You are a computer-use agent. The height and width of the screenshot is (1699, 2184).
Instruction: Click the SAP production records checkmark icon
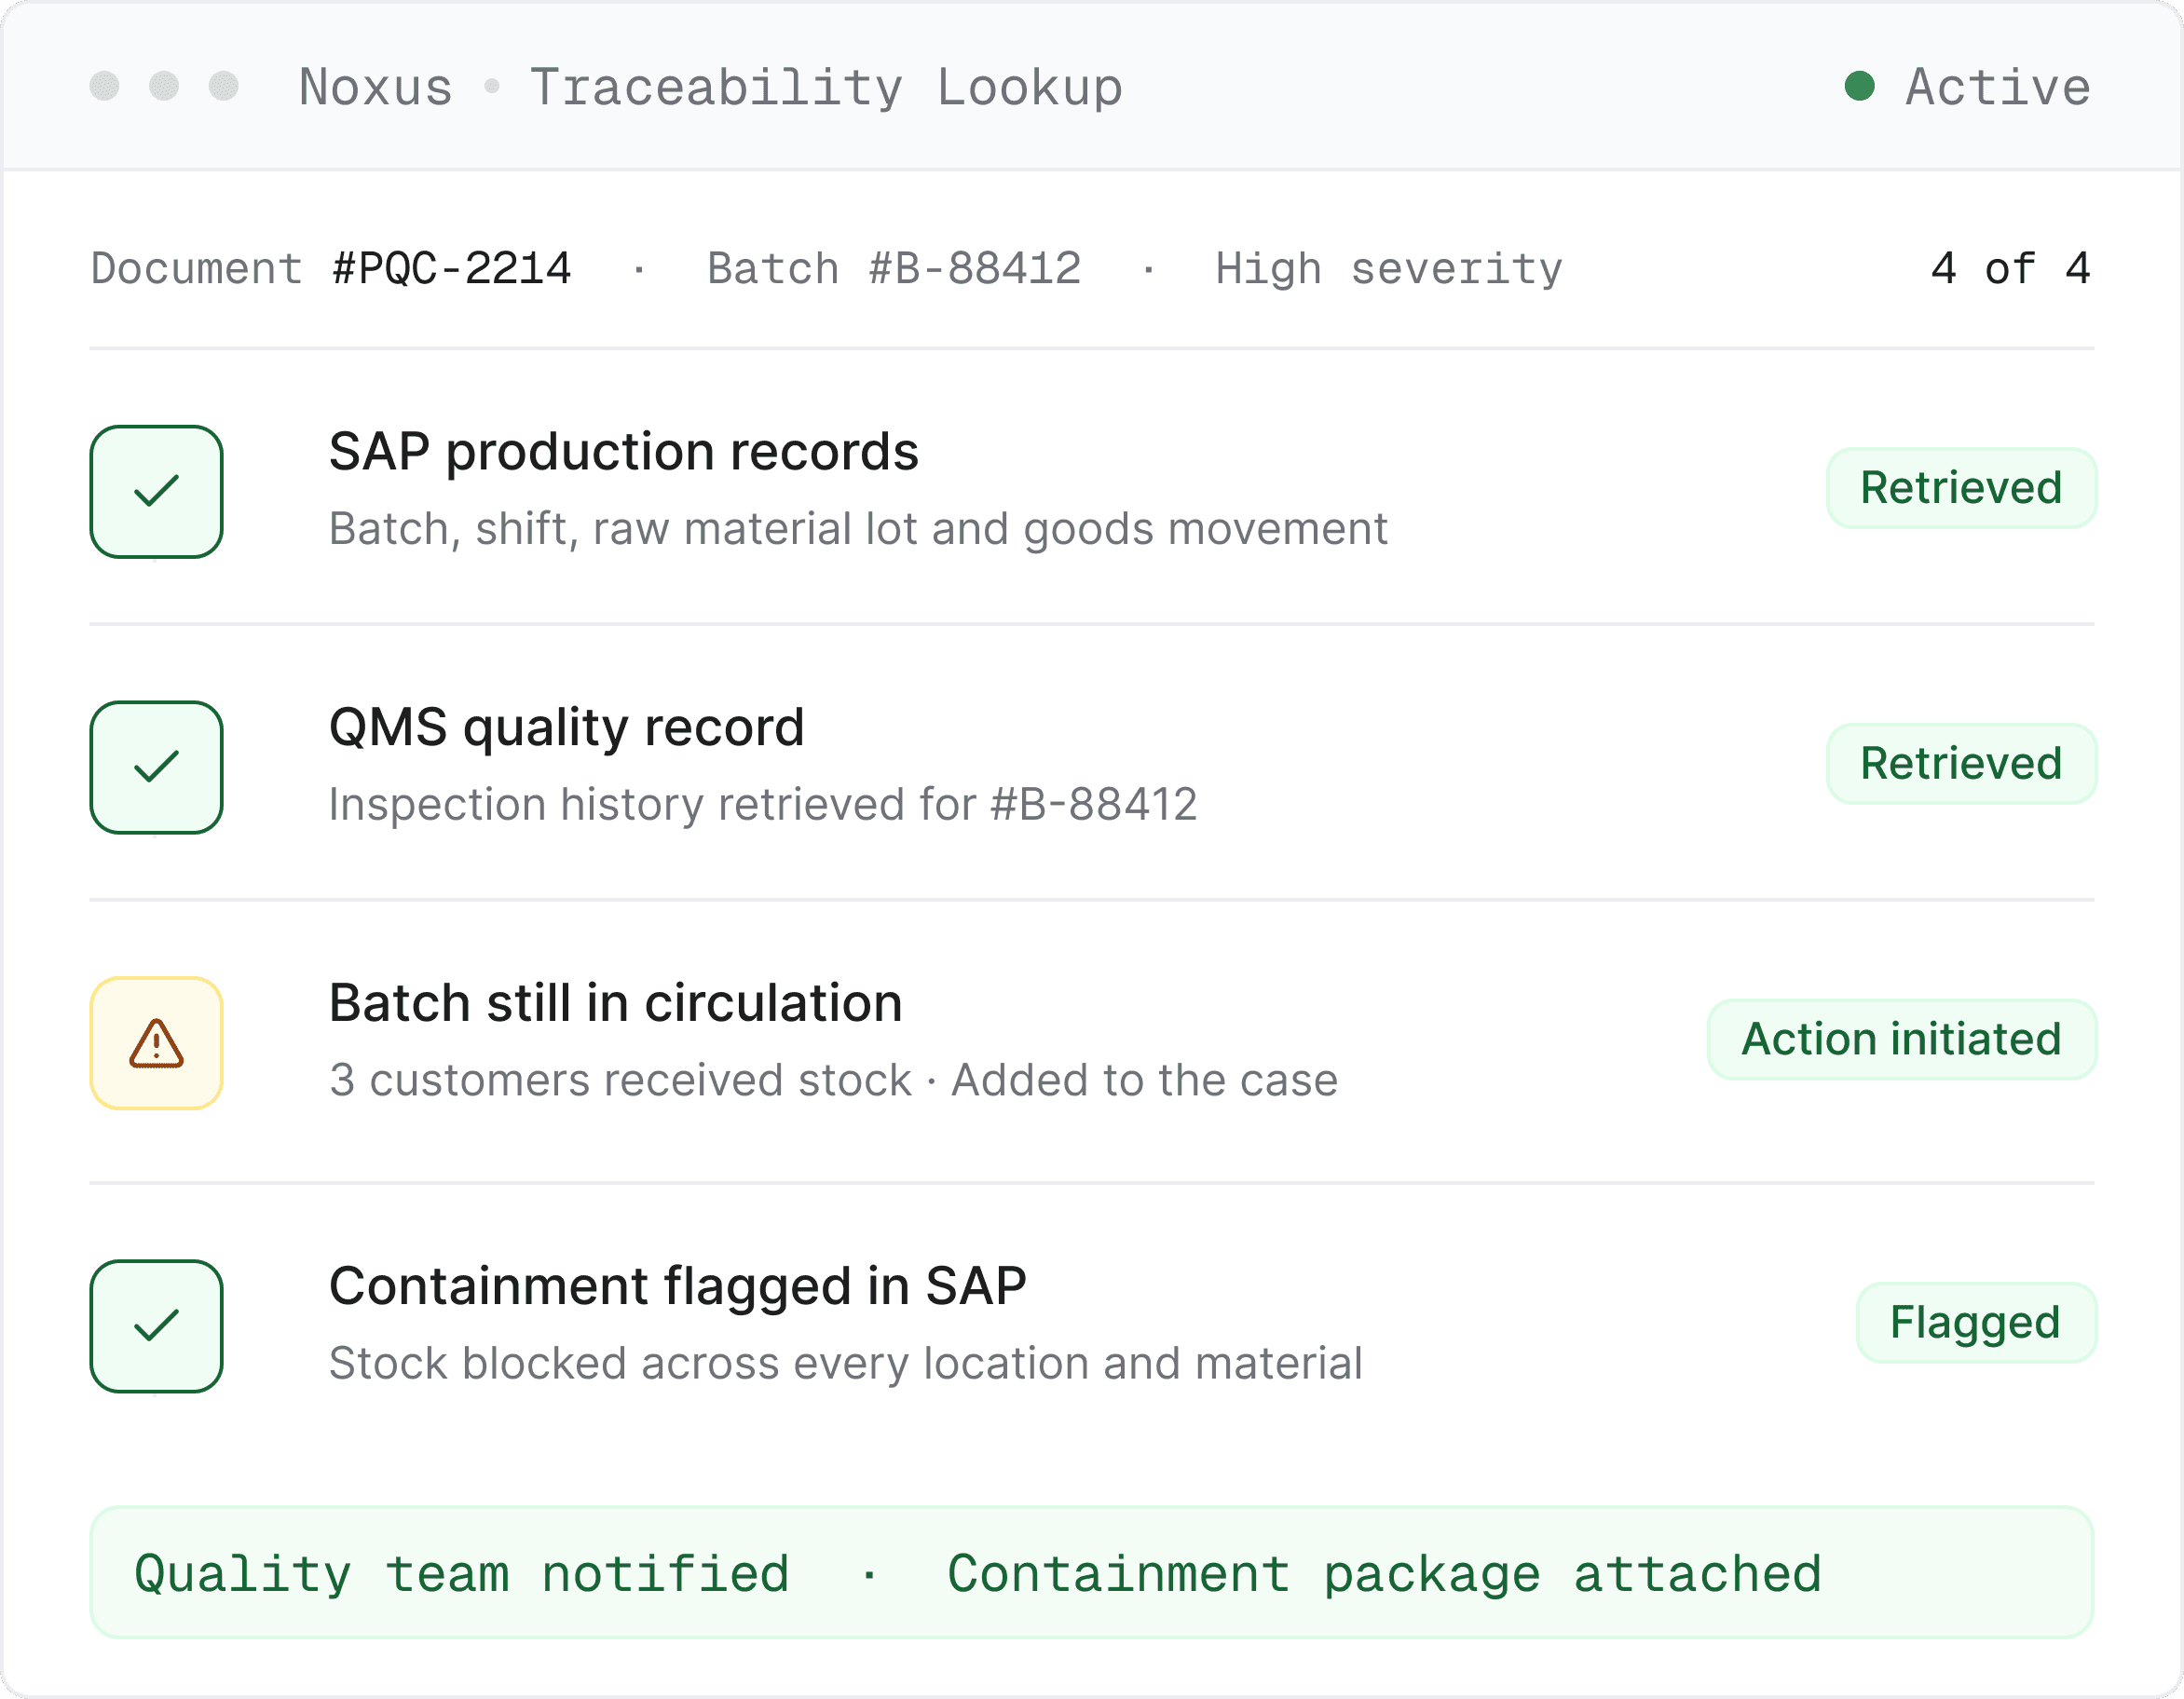tap(156, 491)
